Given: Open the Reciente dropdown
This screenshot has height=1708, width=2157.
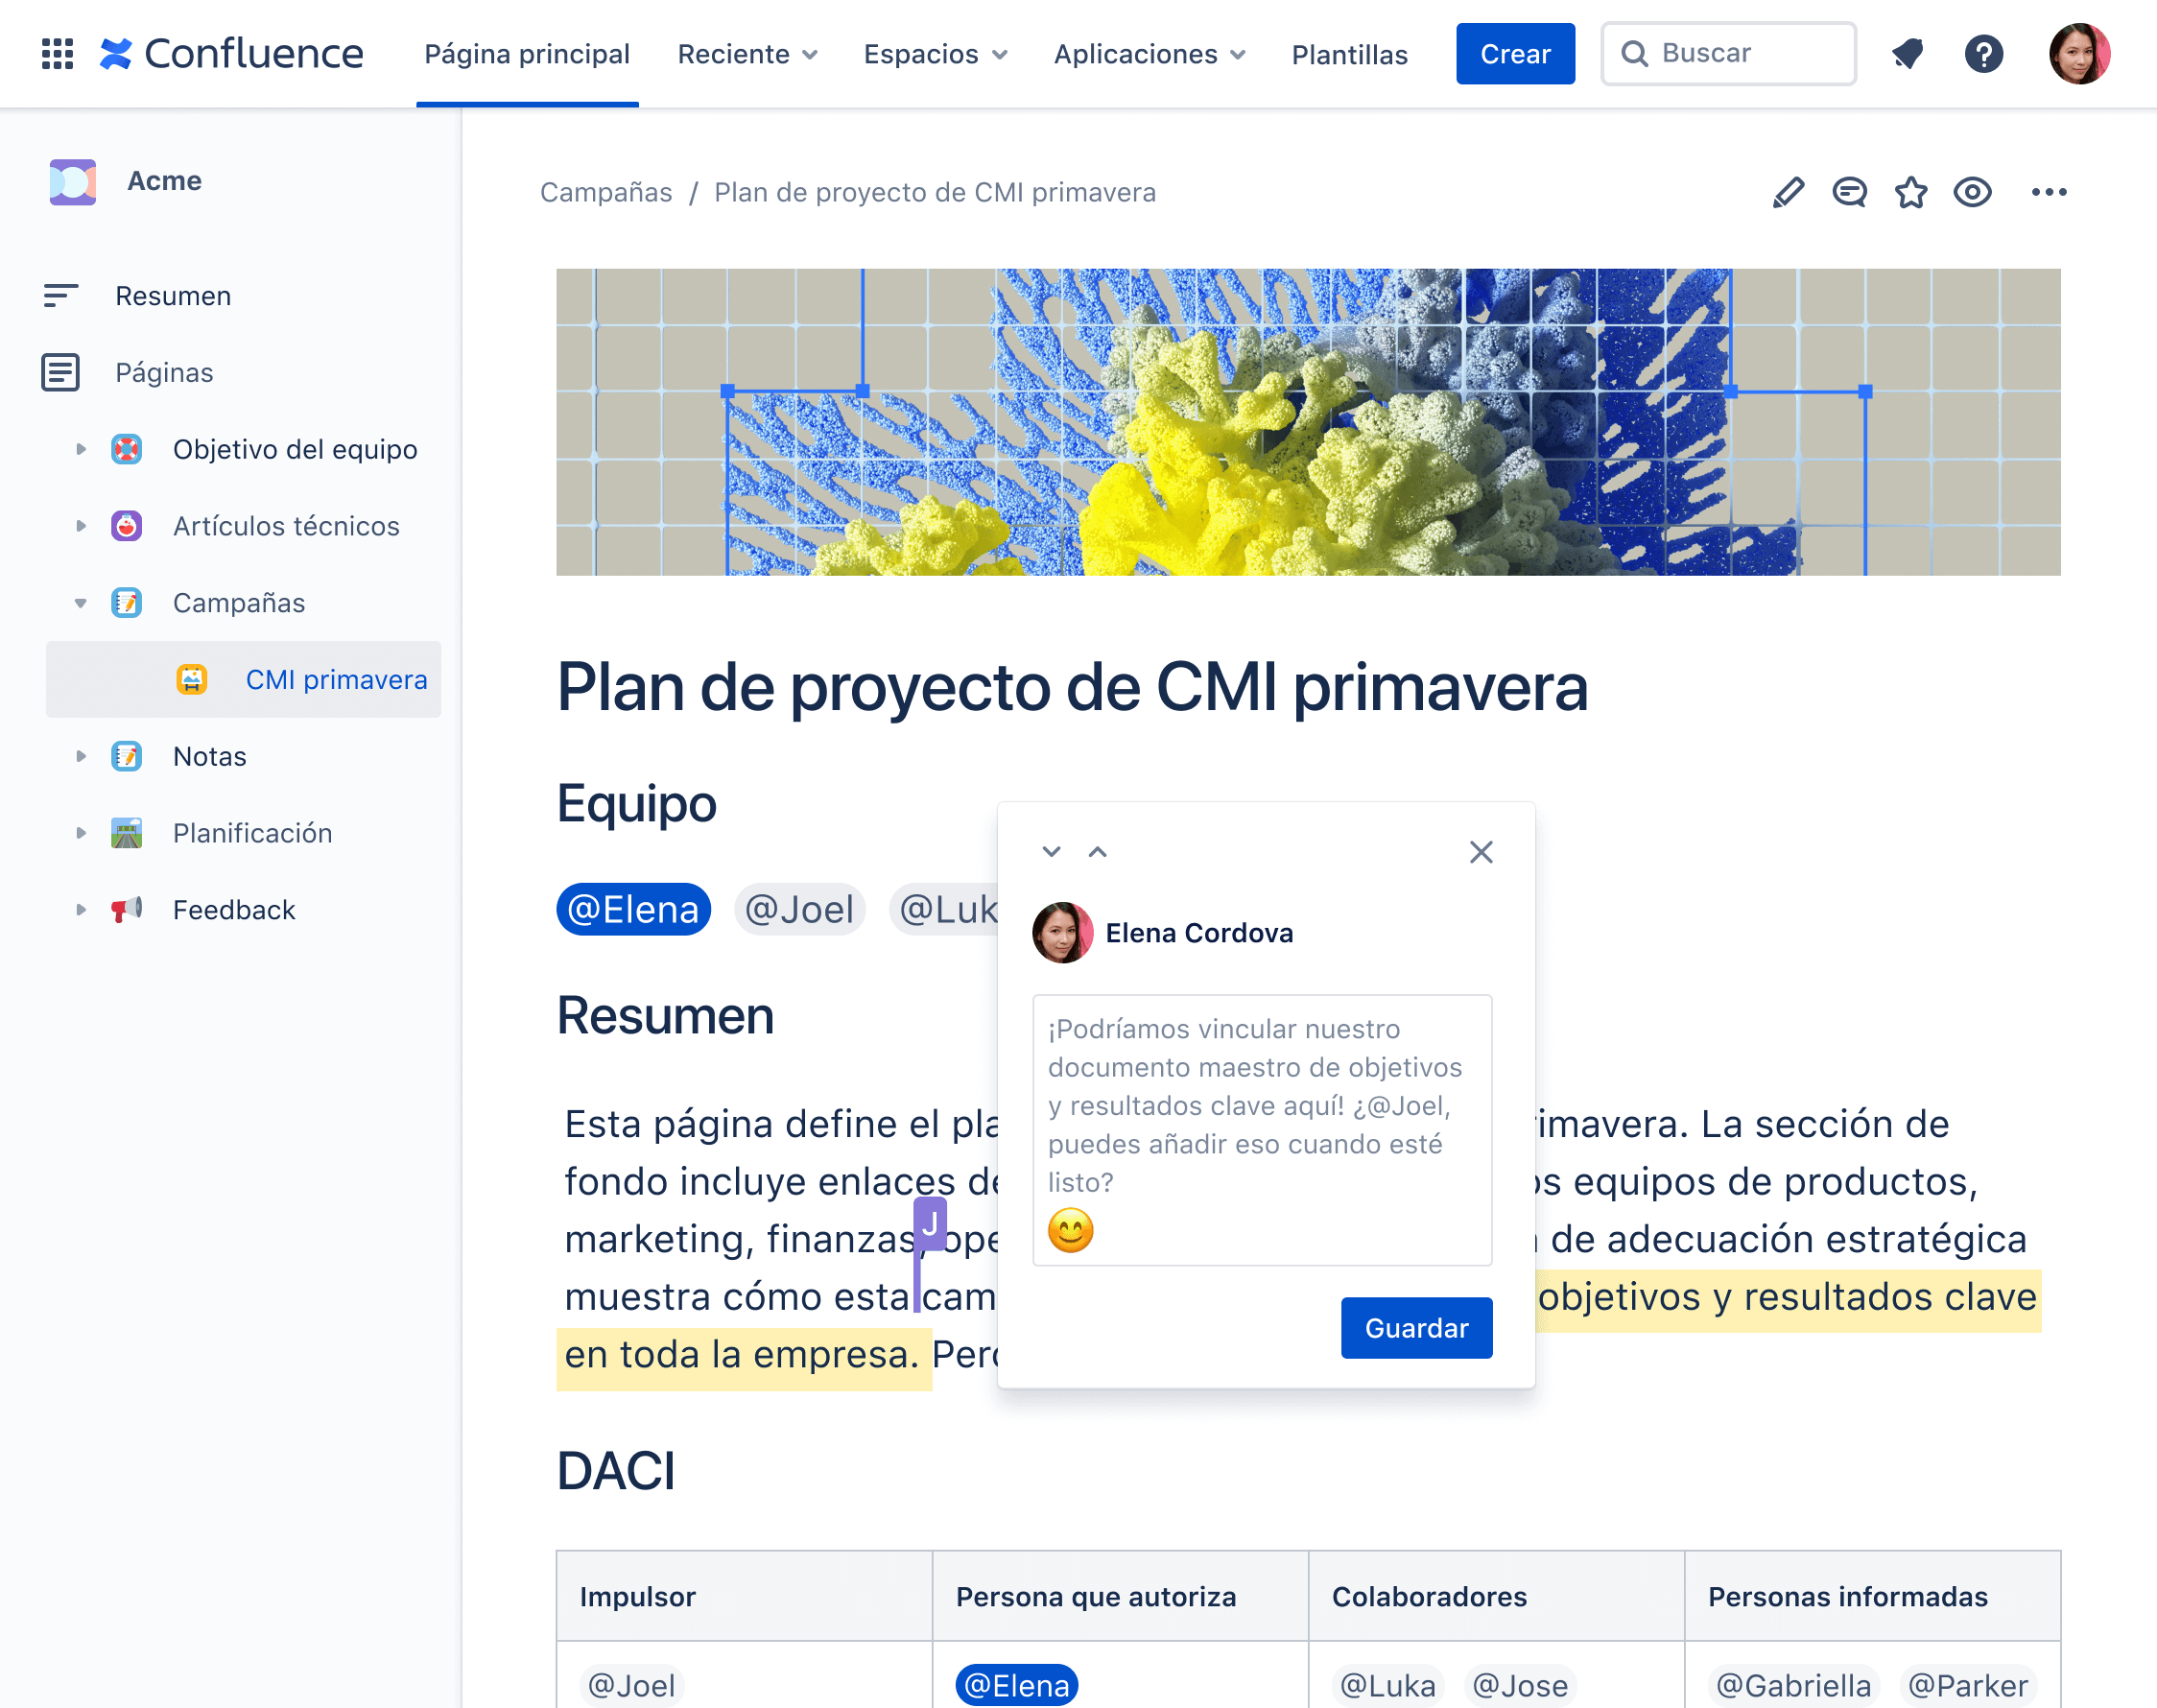Looking at the screenshot, I should pos(748,54).
